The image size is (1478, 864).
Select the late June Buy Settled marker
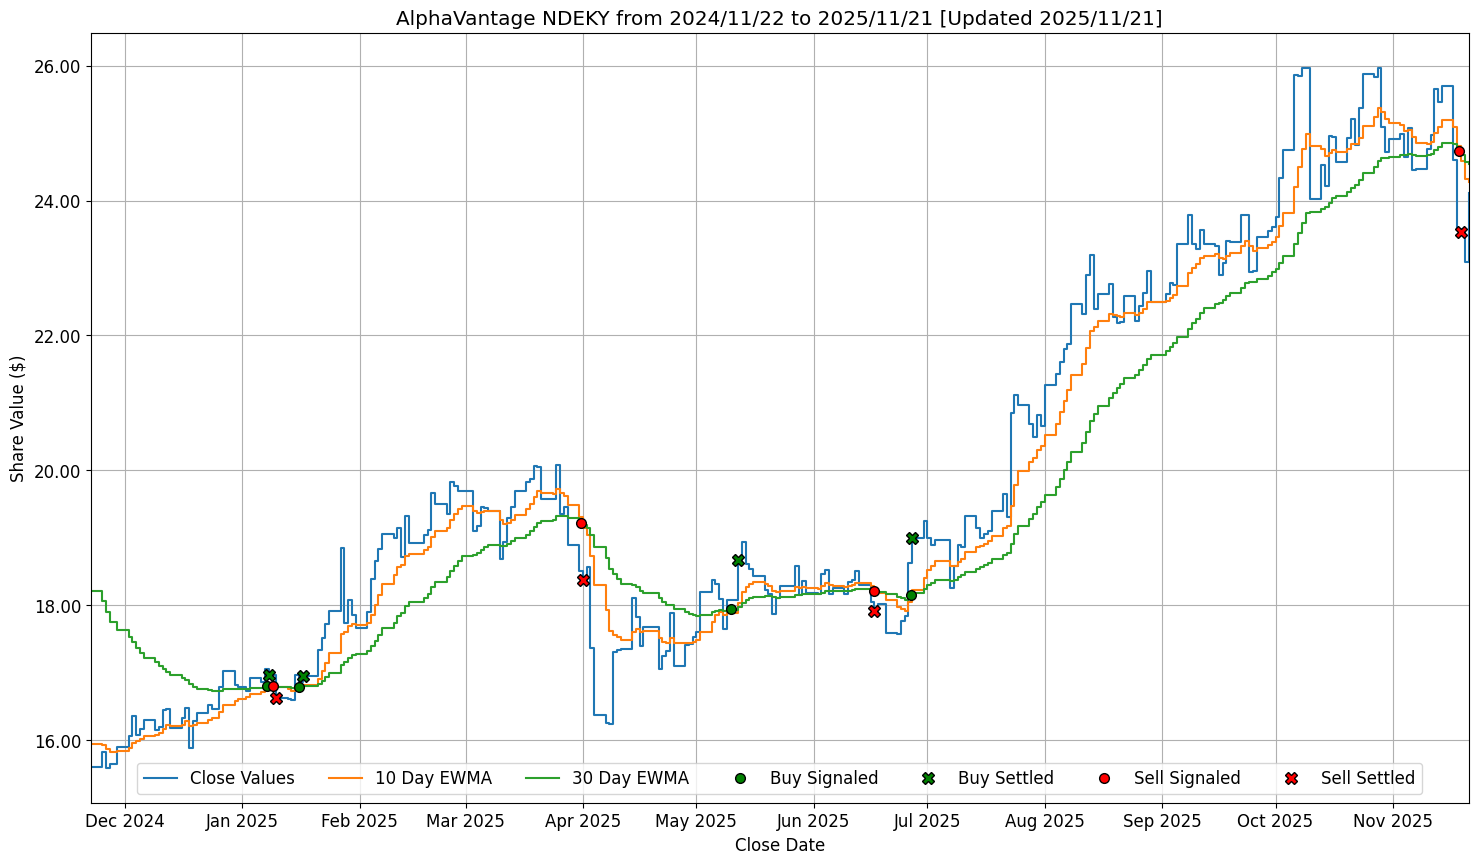tap(912, 538)
